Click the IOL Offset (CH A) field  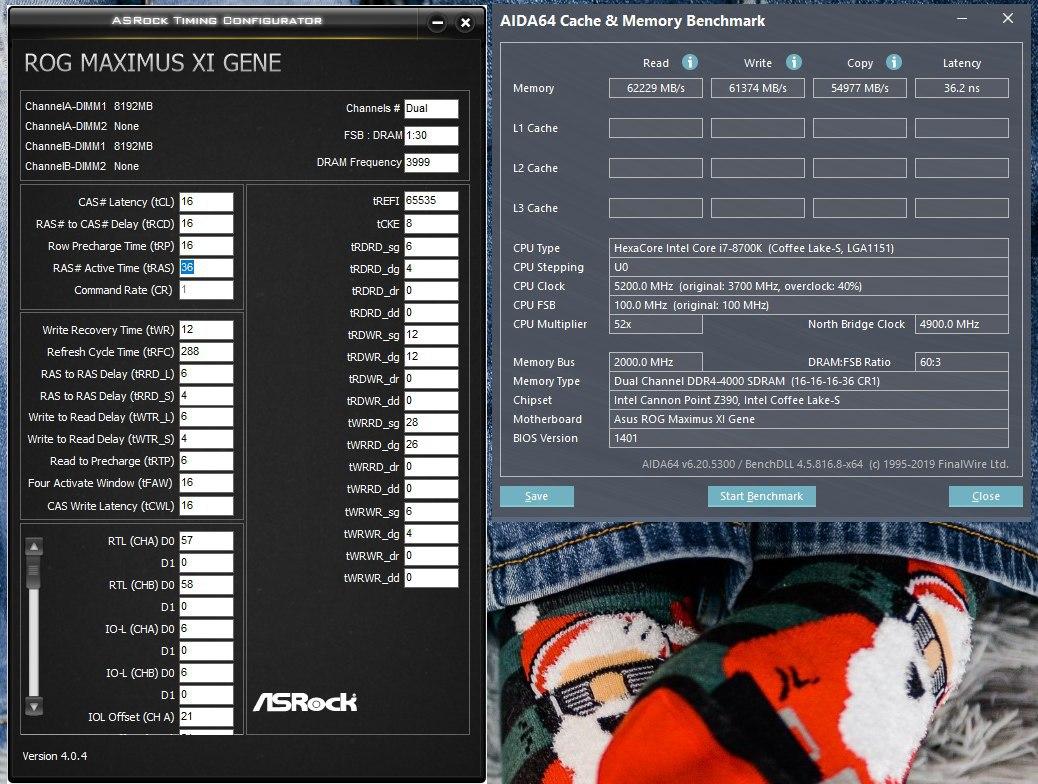pos(207,716)
